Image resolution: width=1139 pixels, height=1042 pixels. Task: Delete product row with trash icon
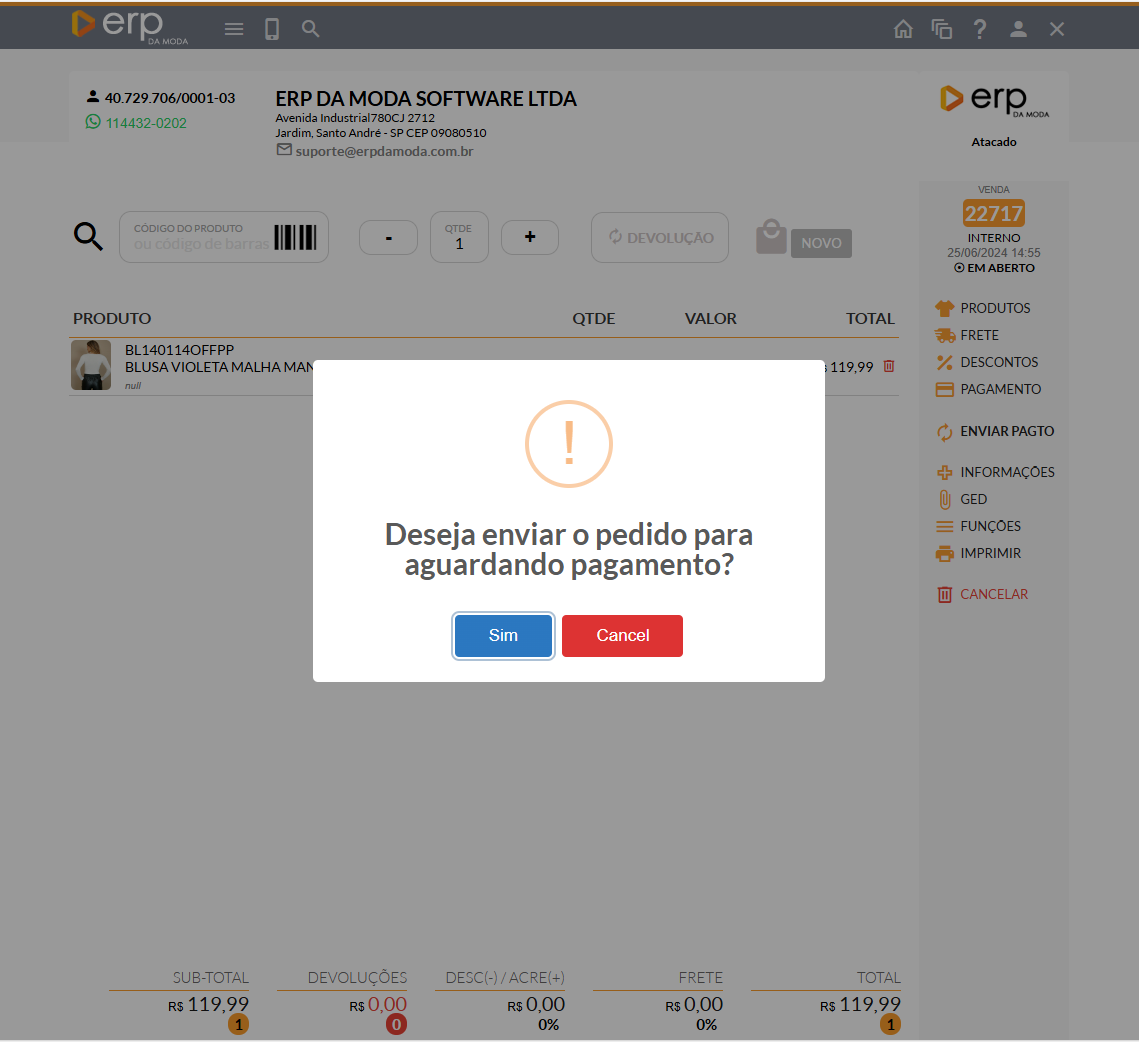click(889, 367)
